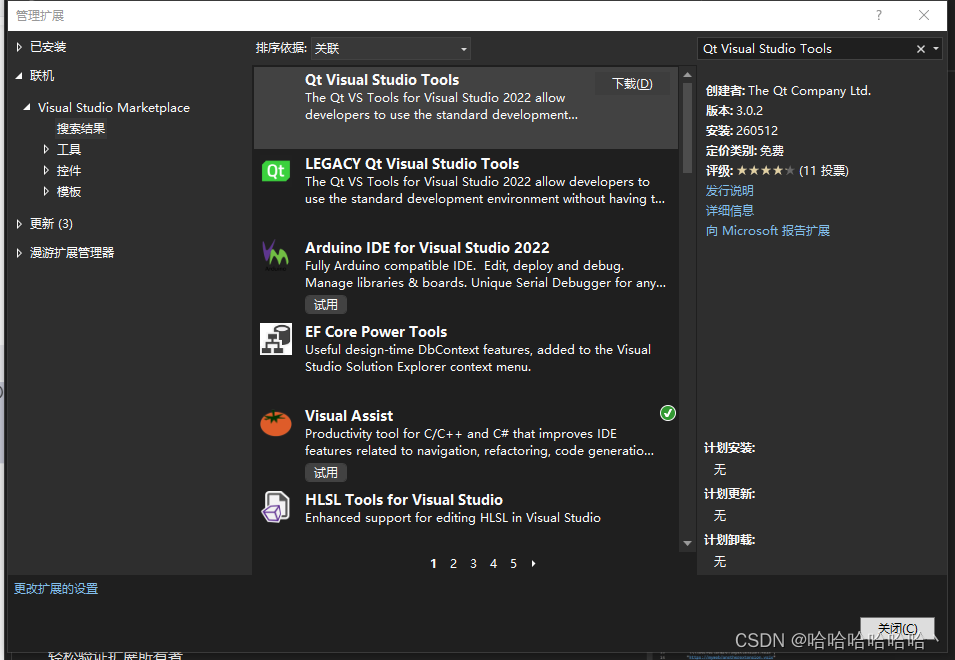Select EF Core Power Tools title
This screenshot has height=660, width=955.
[376, 332]
